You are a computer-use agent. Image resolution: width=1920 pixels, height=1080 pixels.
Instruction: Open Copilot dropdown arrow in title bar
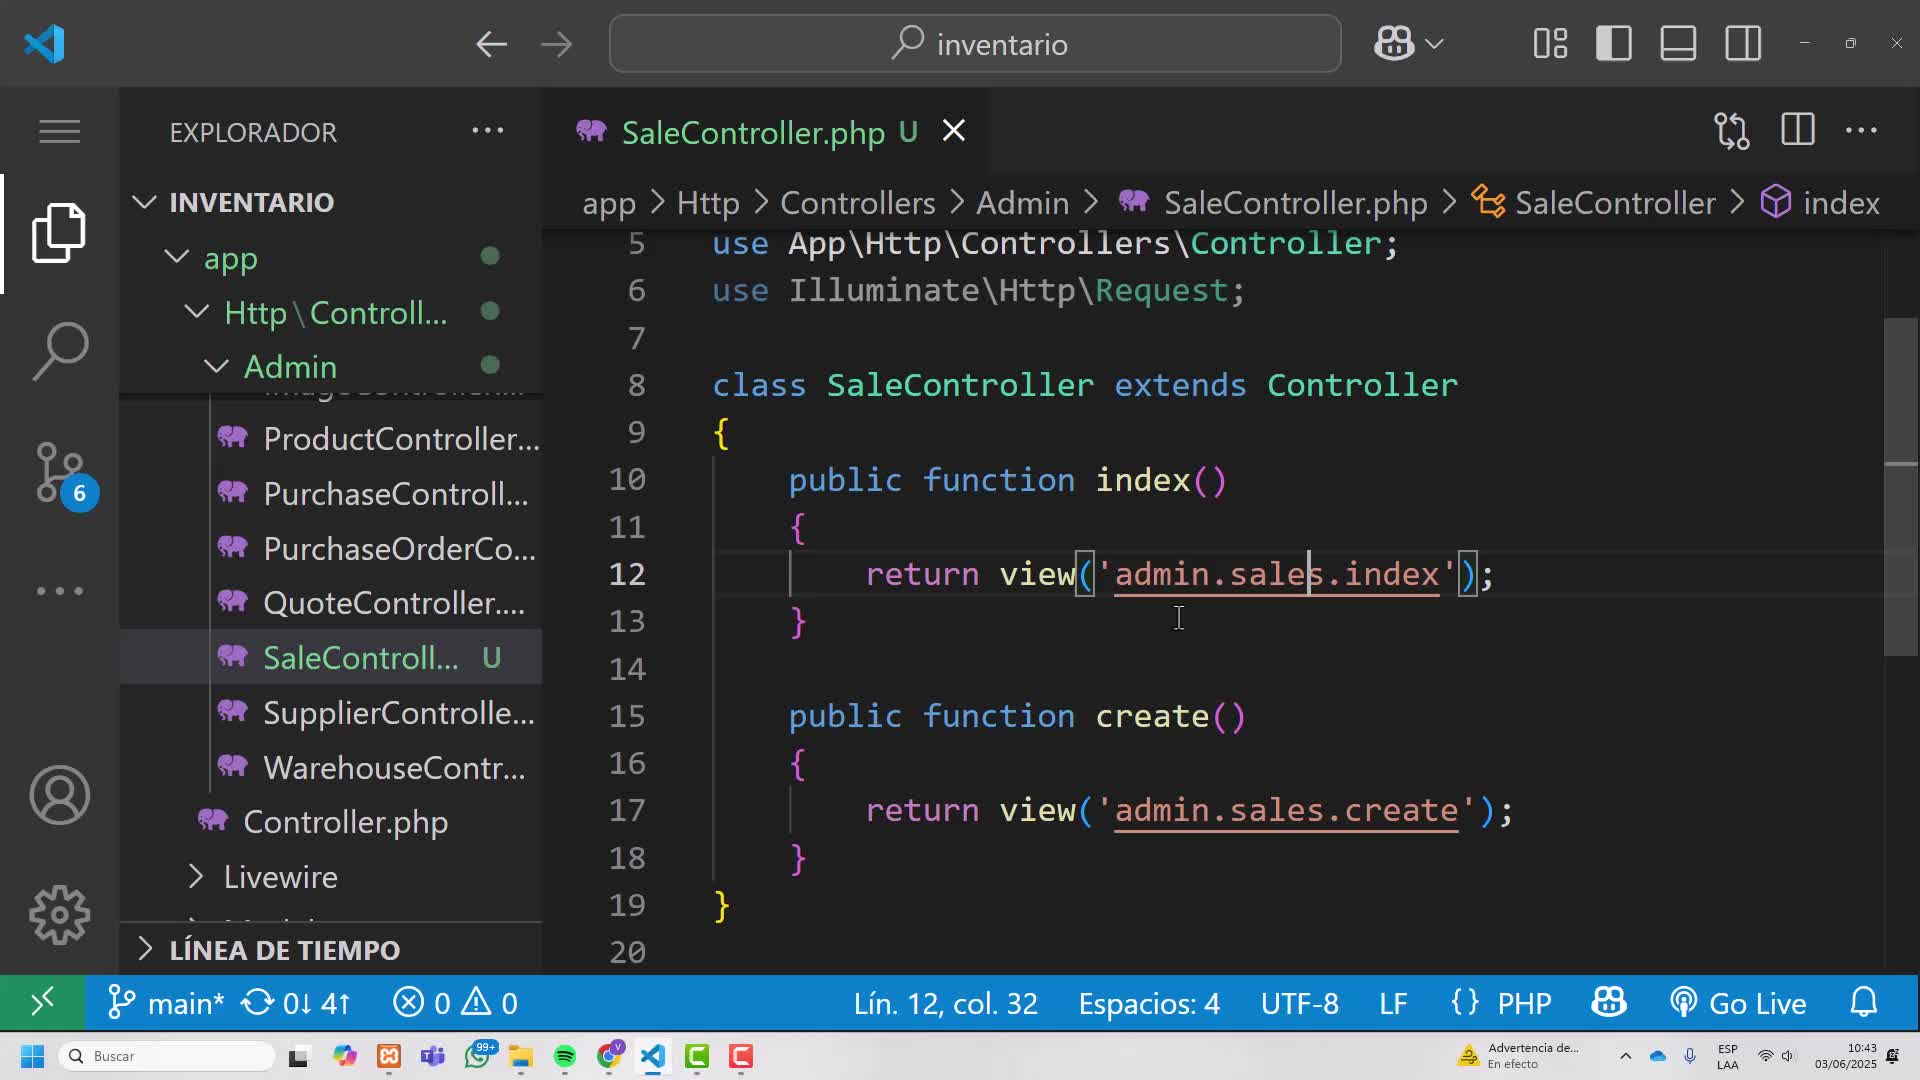click(1435, 44)
